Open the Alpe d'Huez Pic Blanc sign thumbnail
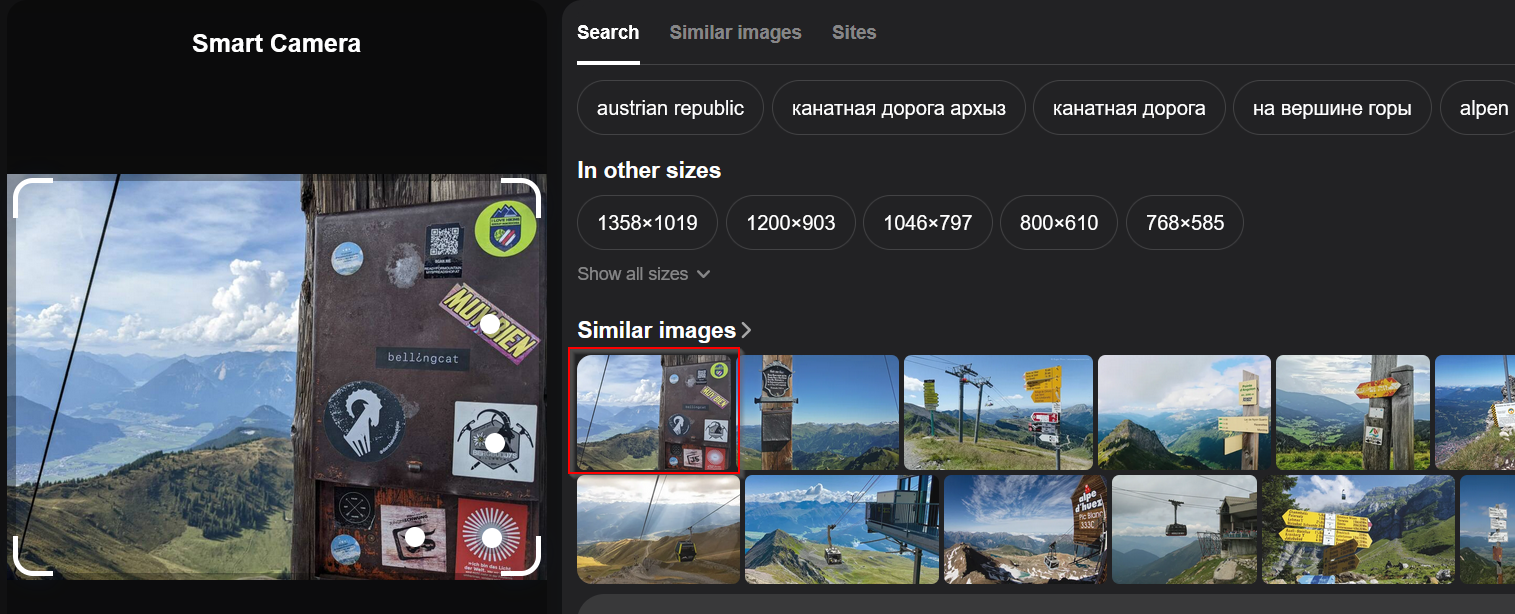The height and width of the screenshot is (614, 1515). (1025, 529)
